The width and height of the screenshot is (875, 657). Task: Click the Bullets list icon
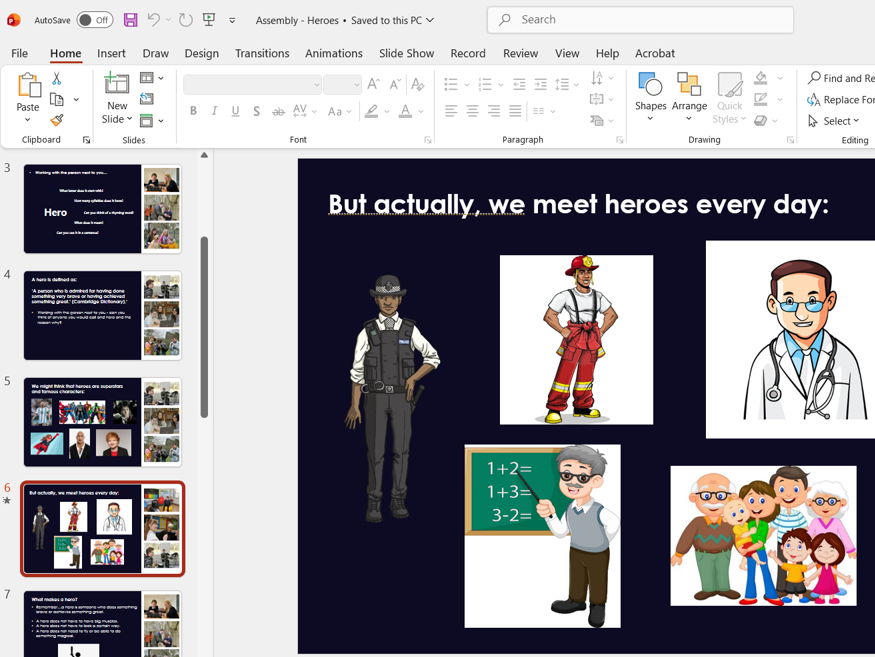tap(450, 84)
